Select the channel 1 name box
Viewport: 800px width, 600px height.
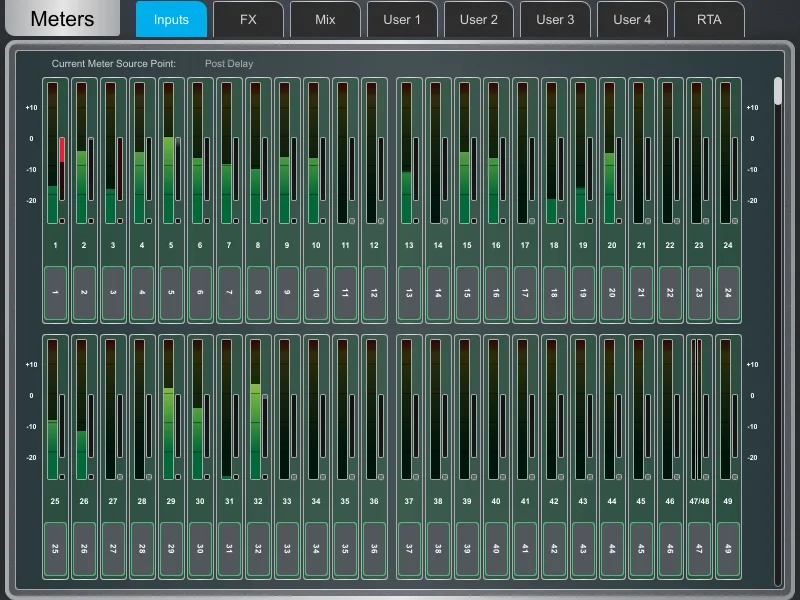(x=55, y=293)
